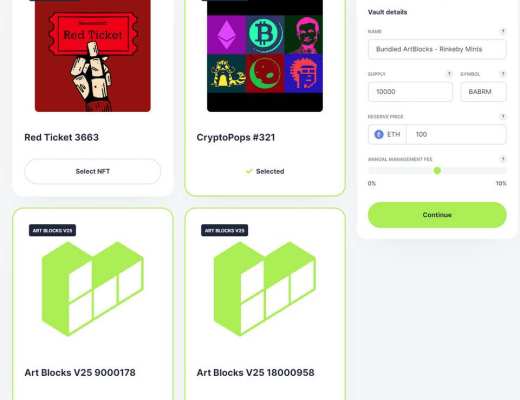This screenshot has height=400, width=520.
Task: Click the Red Ticket artwork thumbnail
Action: 93,56
